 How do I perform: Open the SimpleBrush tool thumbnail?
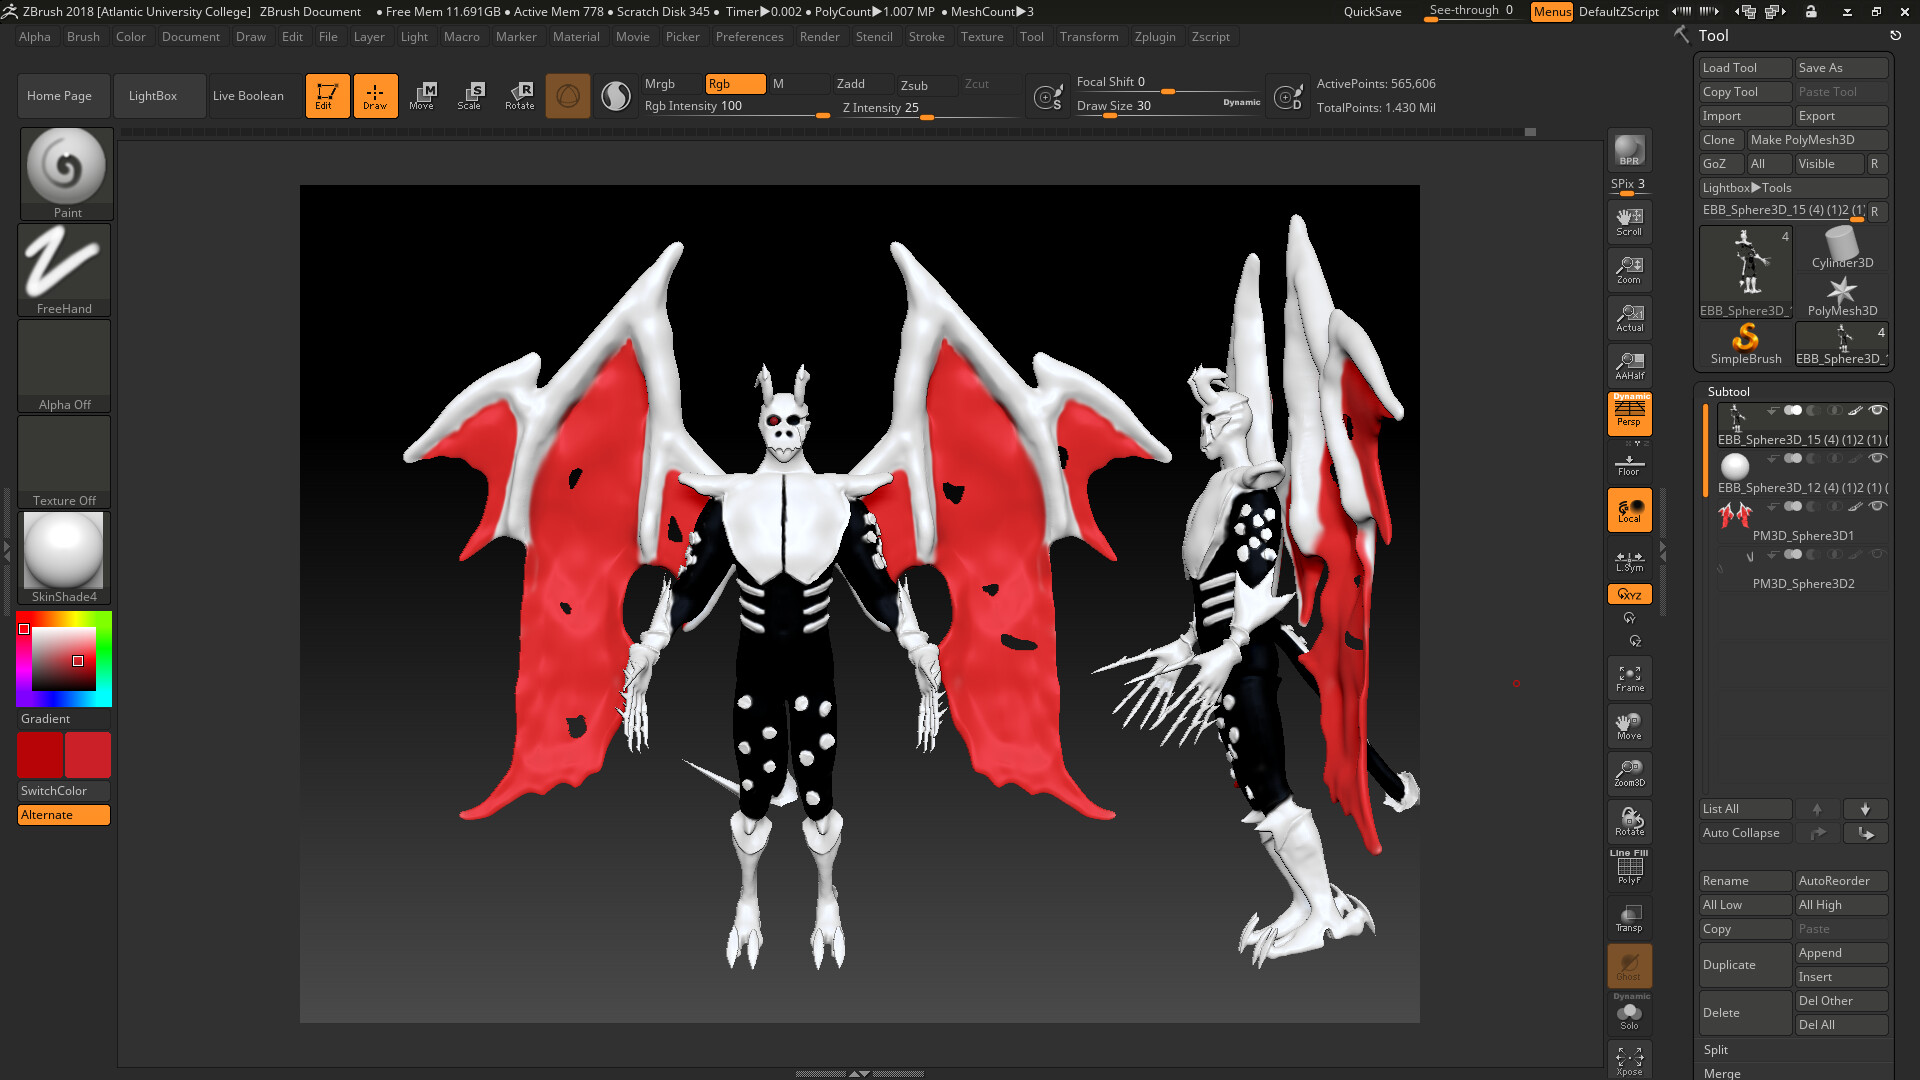click(1745, 342)
